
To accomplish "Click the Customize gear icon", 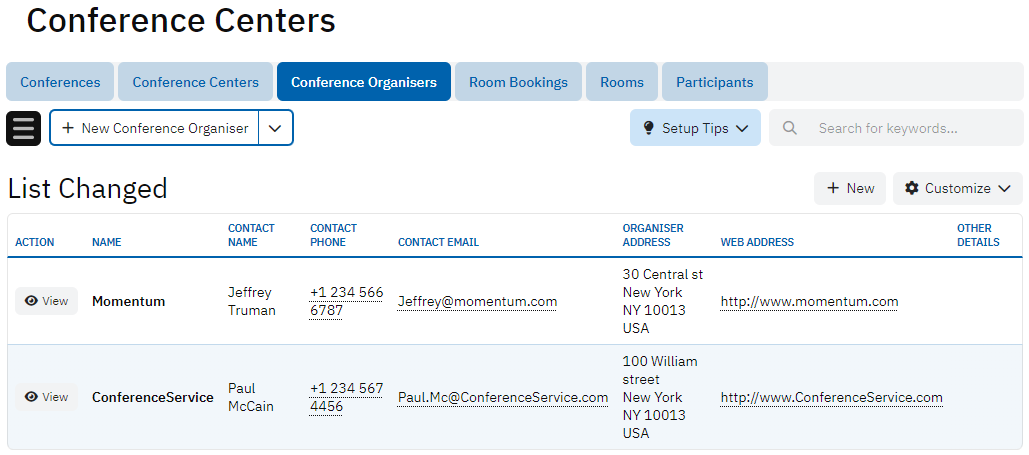I will point(911,188).
